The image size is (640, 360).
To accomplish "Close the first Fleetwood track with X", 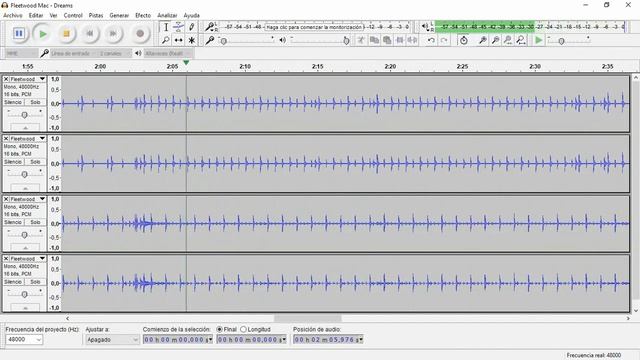I will (6, 79).
